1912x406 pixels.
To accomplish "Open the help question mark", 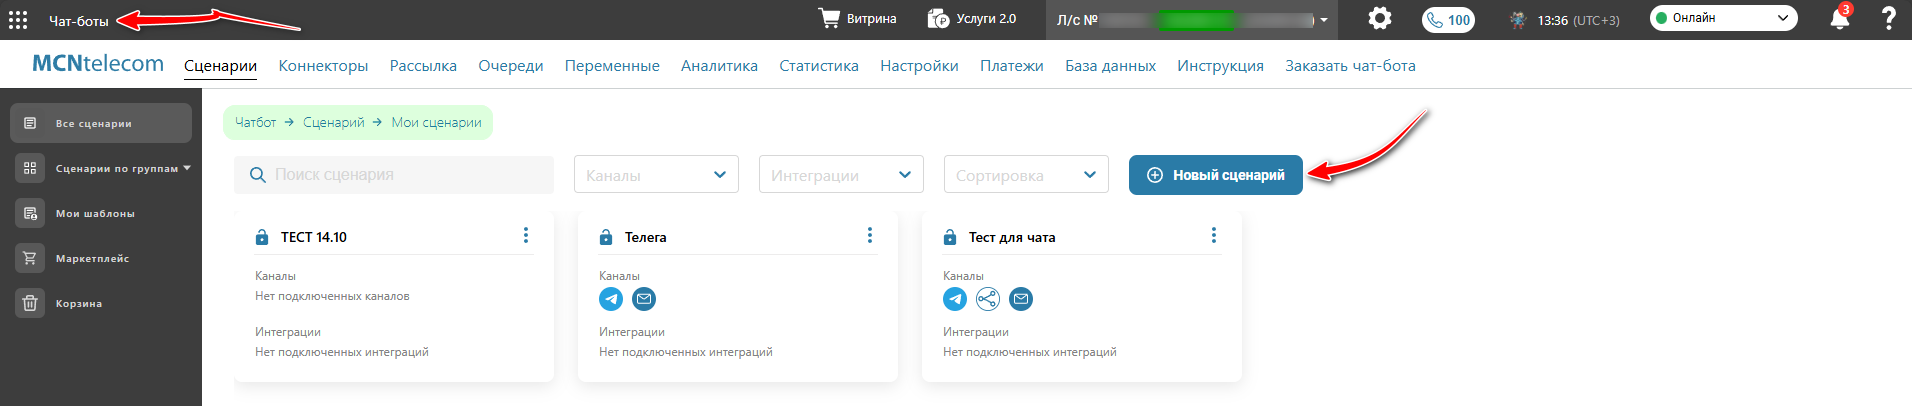I will click(x=1888, y=18).
